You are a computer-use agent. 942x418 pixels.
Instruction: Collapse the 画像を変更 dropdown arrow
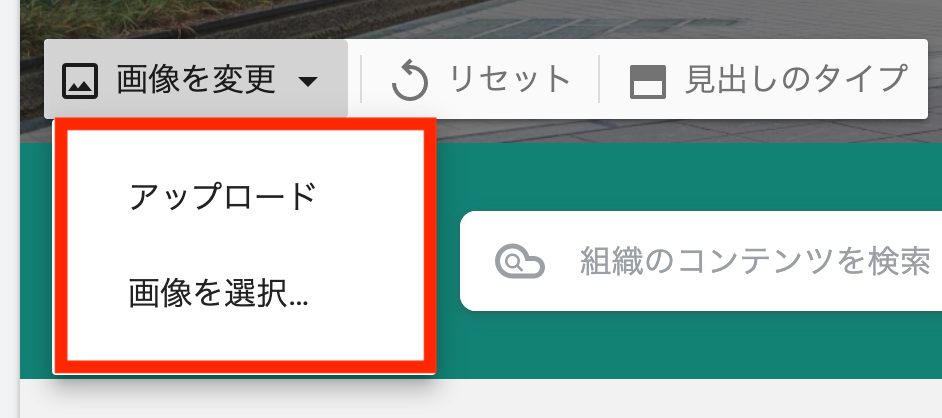(308, 81)
